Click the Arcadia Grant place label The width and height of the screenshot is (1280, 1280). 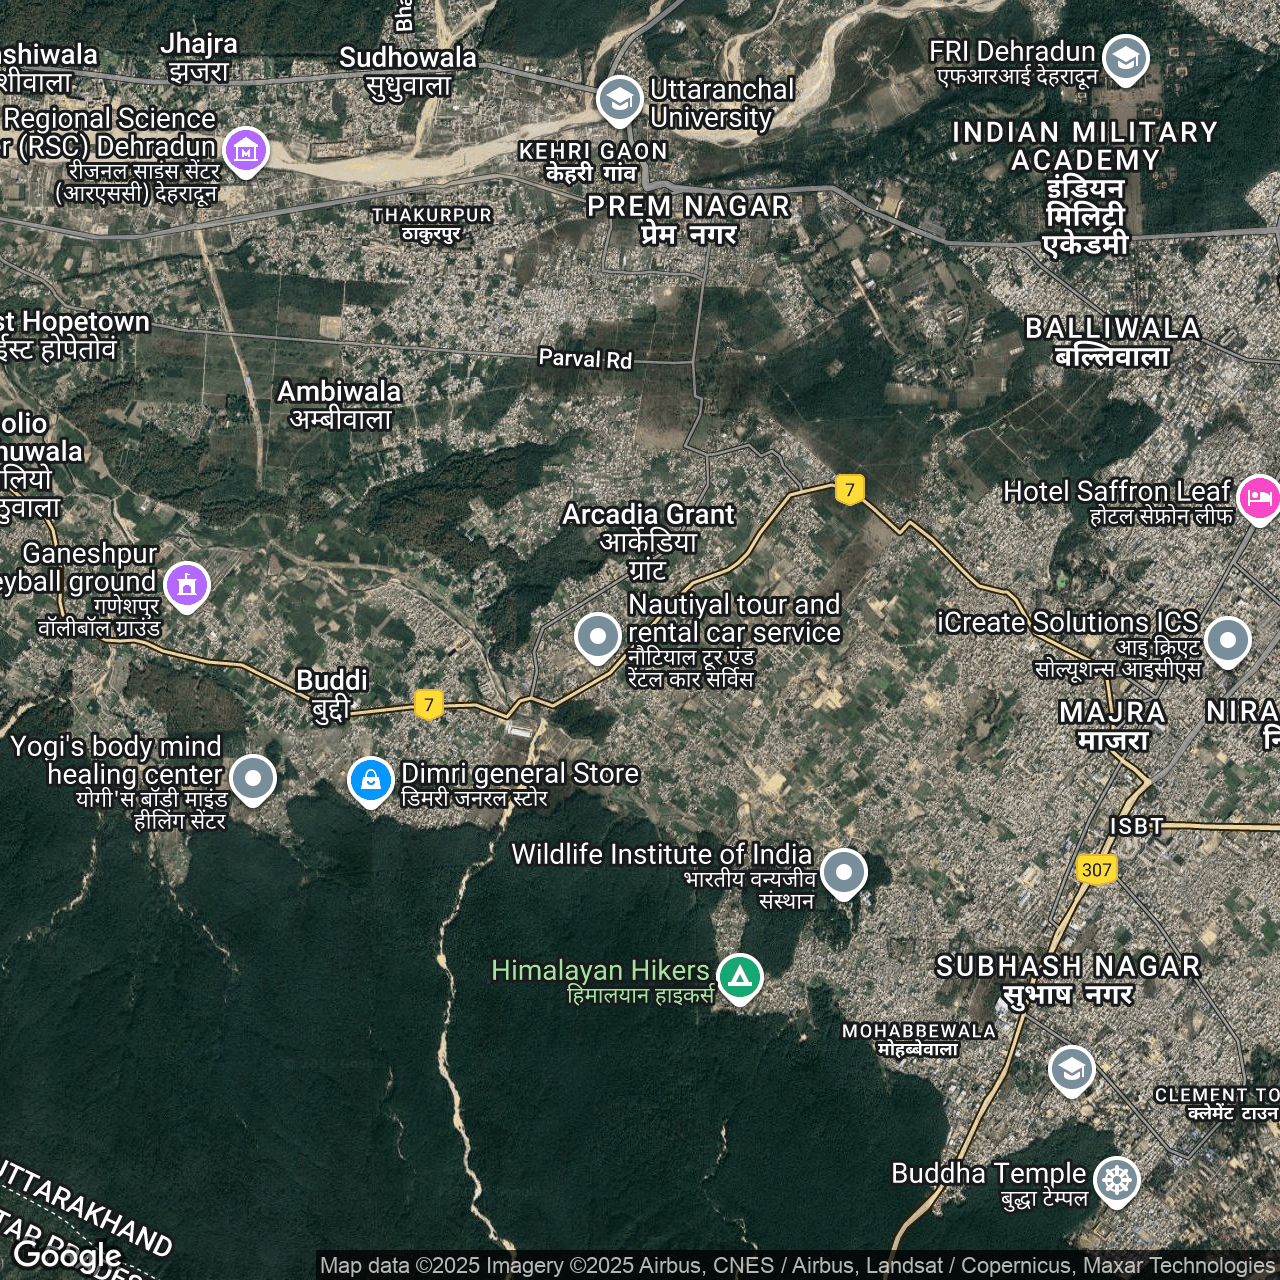(x=648, y=541)
